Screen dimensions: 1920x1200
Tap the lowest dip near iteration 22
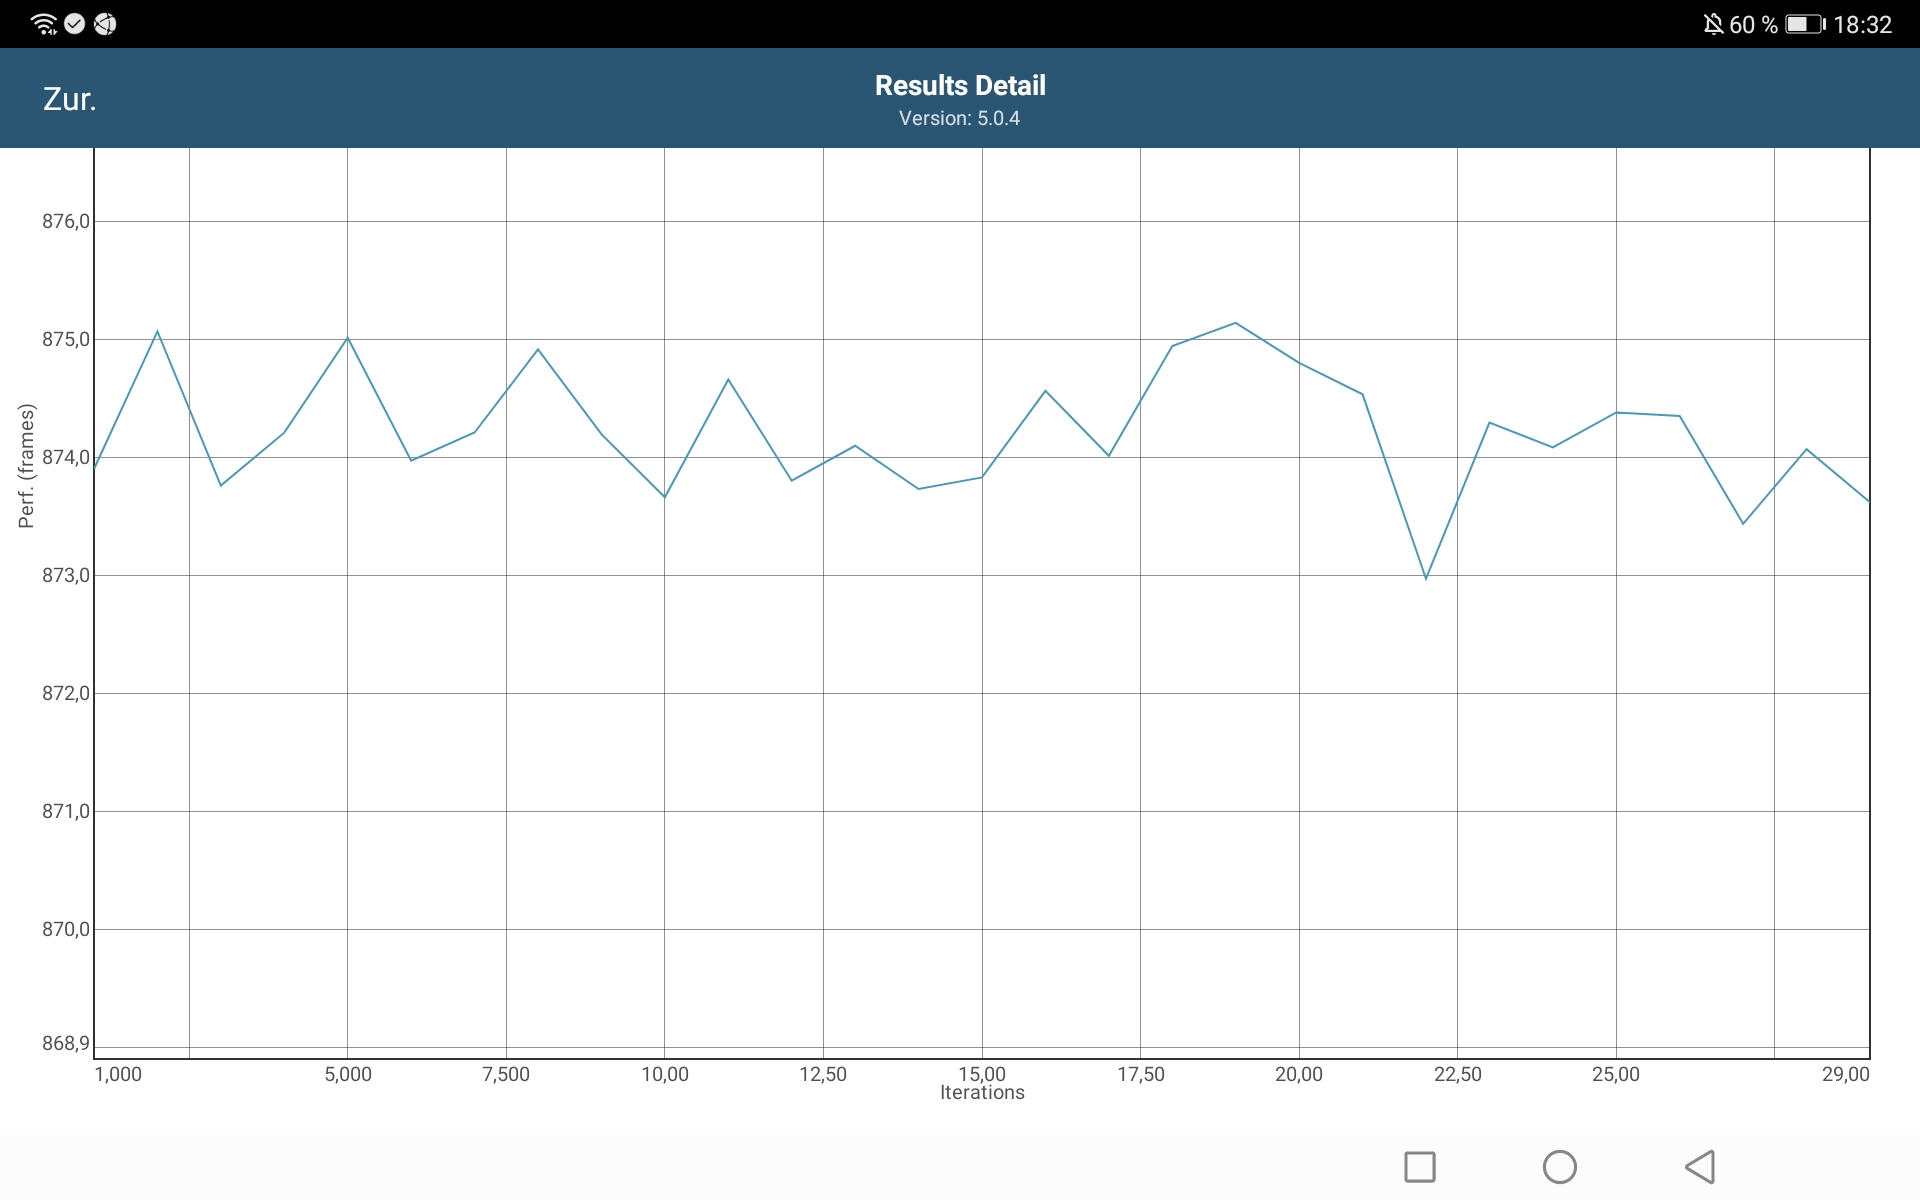[x=1426, y=578]
